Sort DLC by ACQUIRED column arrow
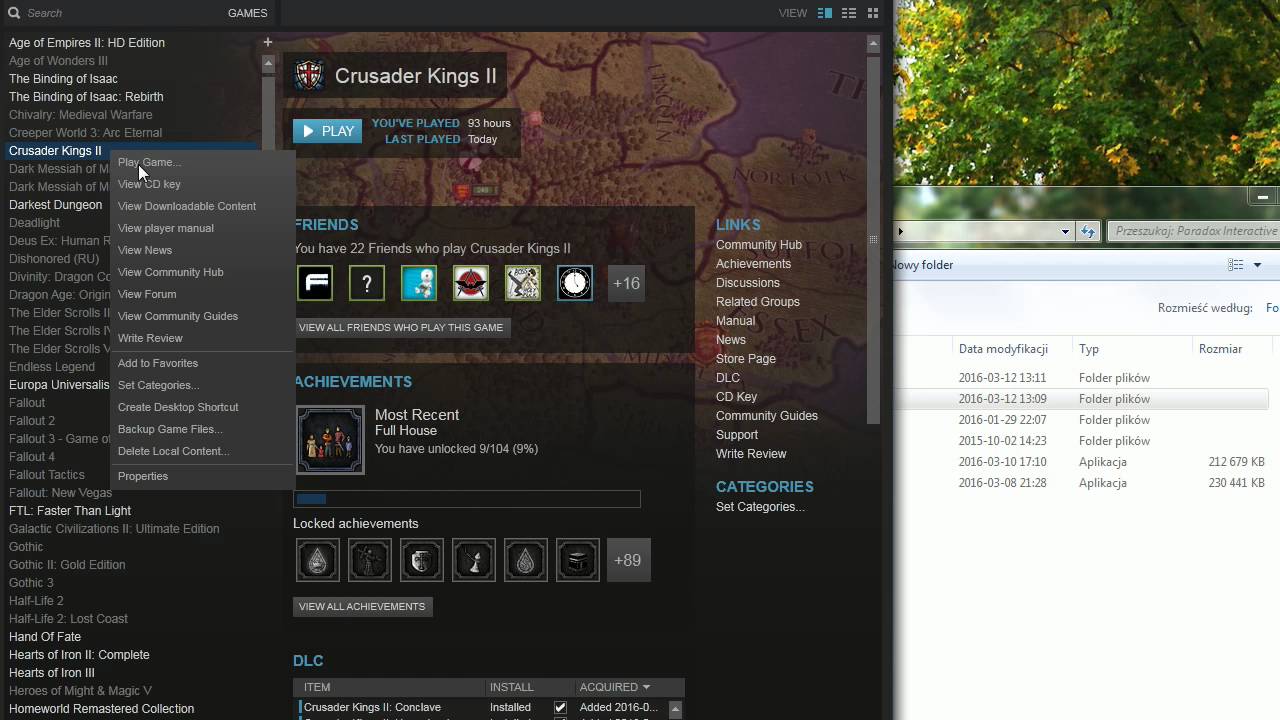 pyautogui.click(x=646, y=687)
